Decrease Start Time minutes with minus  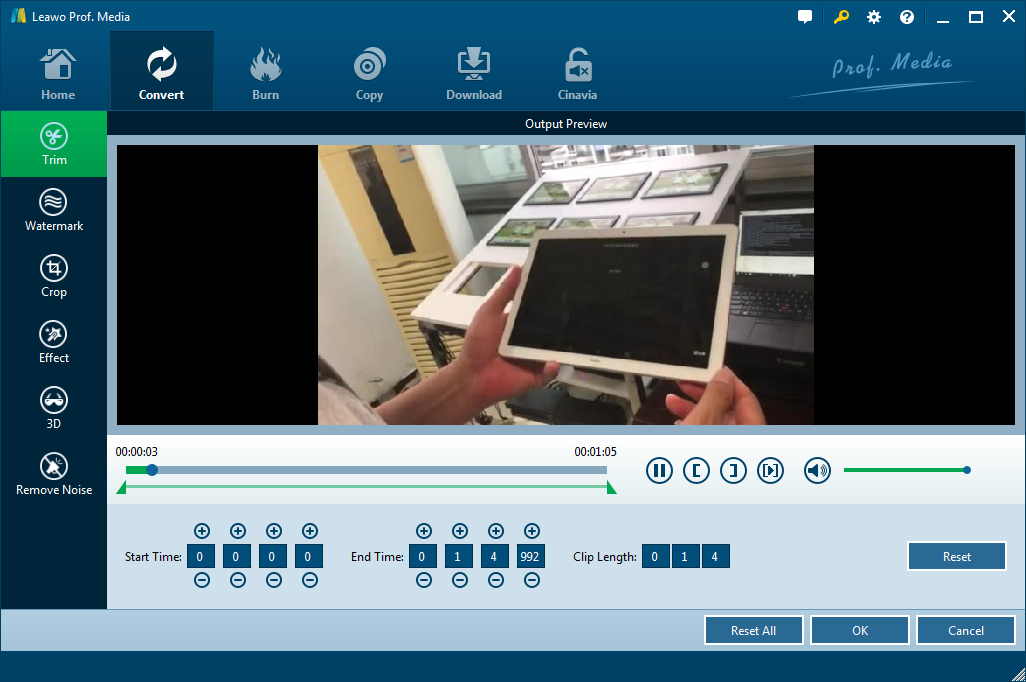(x=238, y=580)
